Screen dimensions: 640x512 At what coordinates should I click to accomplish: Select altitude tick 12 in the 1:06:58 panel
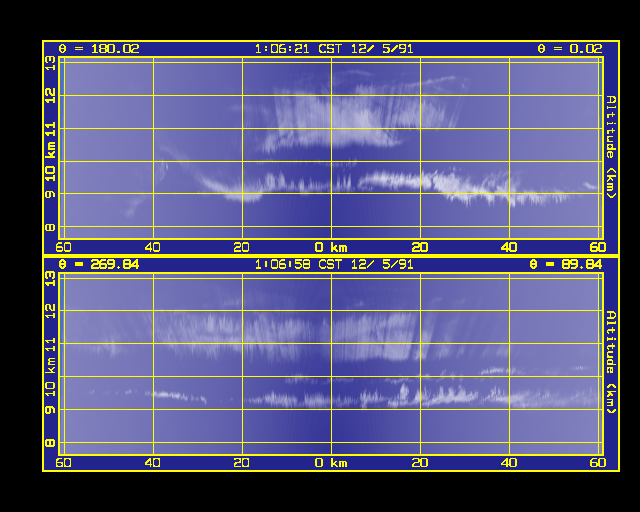(x=50, y=311)
